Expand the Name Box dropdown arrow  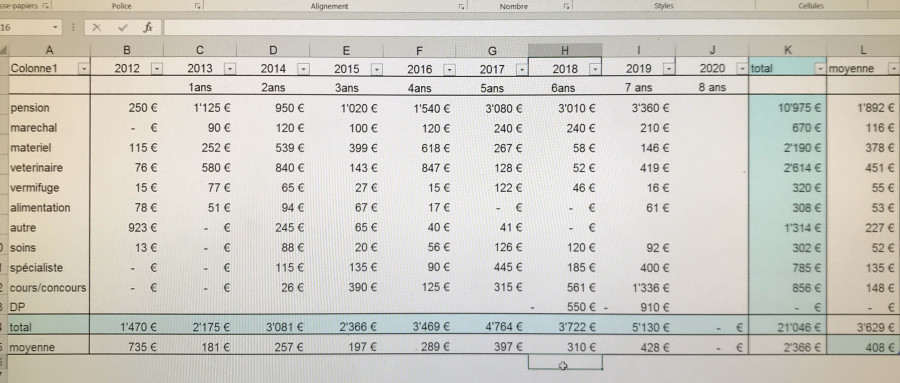pos(55,27)
